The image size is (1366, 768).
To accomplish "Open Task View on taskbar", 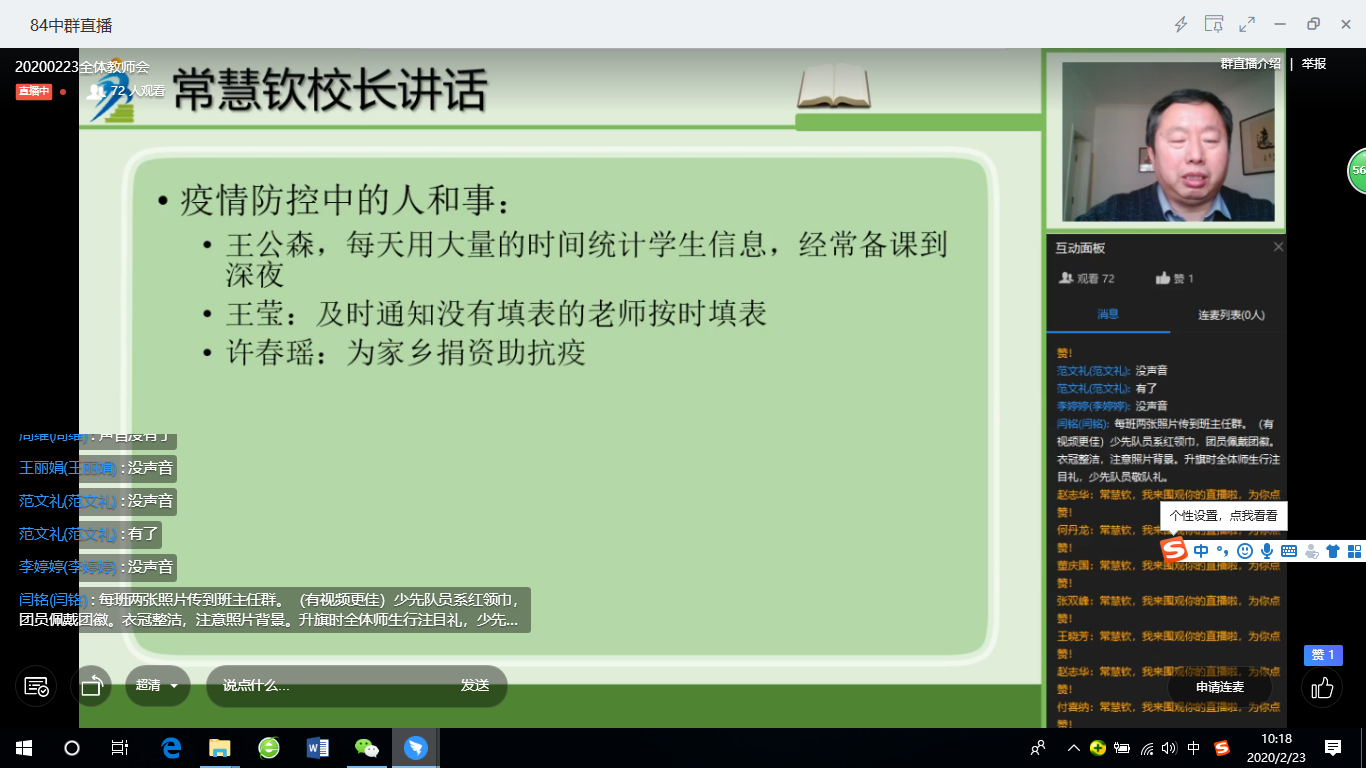I will 120,747.
